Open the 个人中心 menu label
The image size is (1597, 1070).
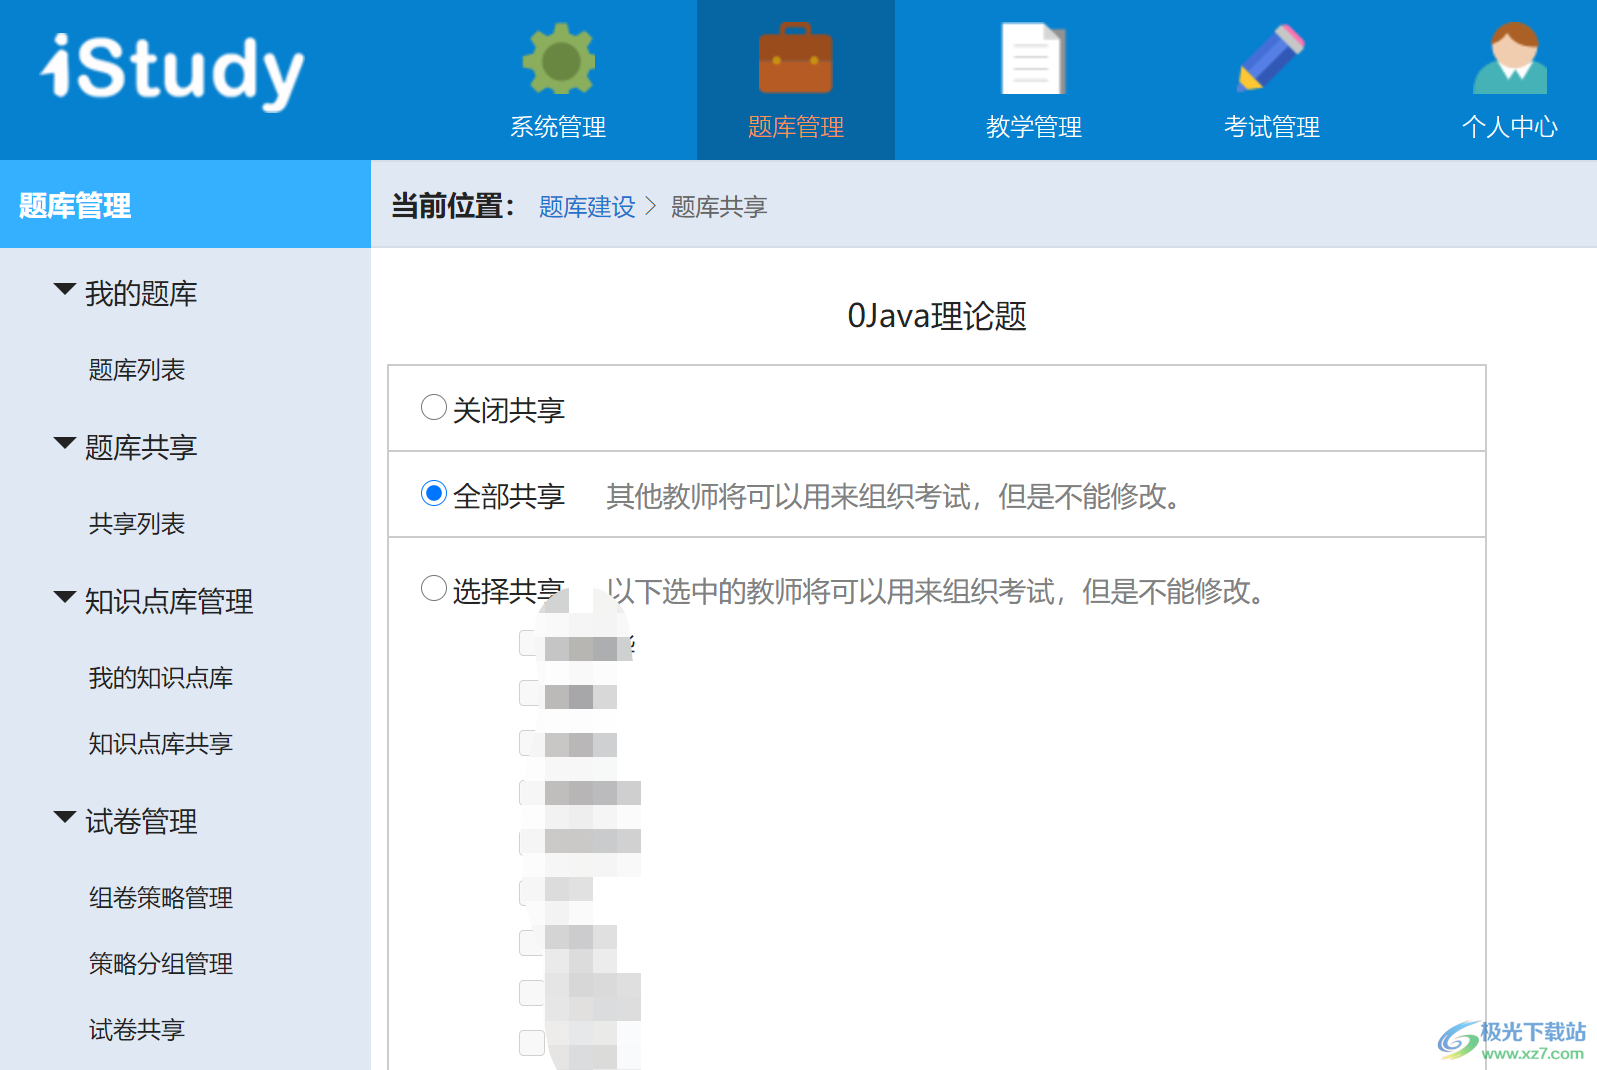pyautogui.click(x=1510, y=127)
